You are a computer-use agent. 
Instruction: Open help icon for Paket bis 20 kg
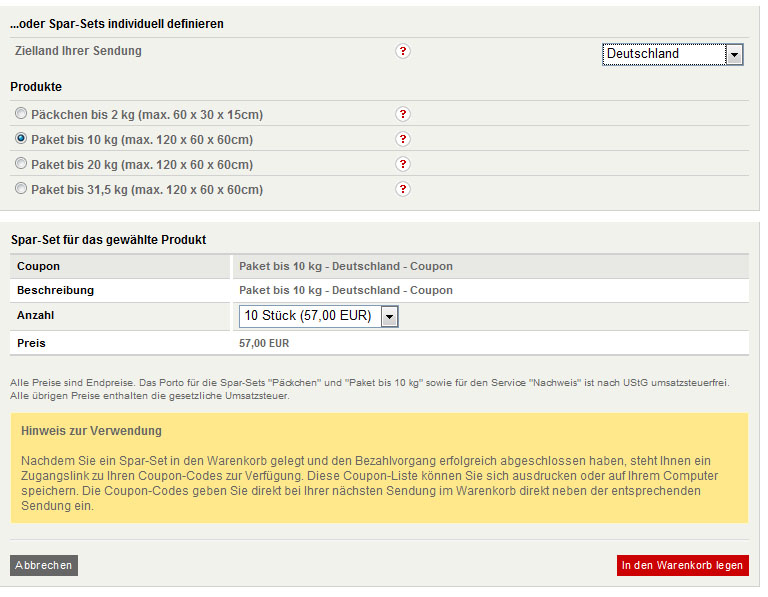pyautogui.click(x=403, y=164)
